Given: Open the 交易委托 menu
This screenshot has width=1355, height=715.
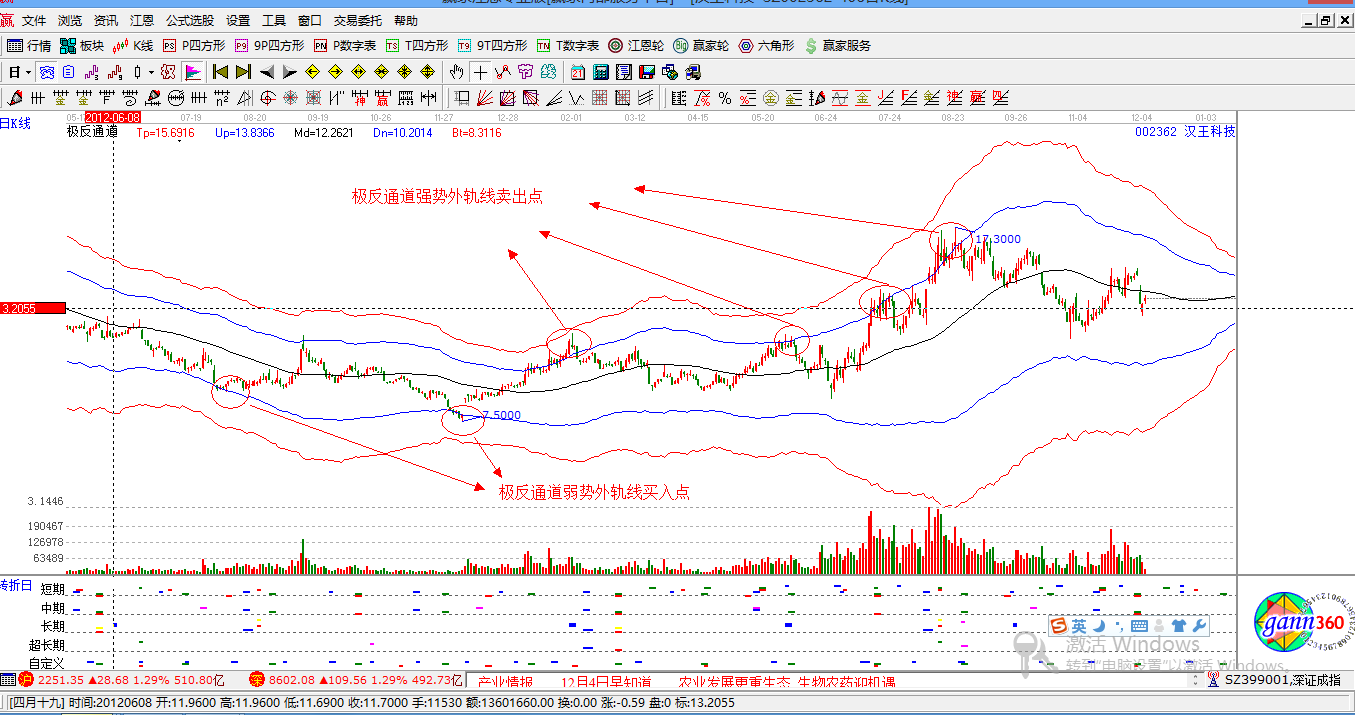Looking at the screenshot, I should coord(357,20).
